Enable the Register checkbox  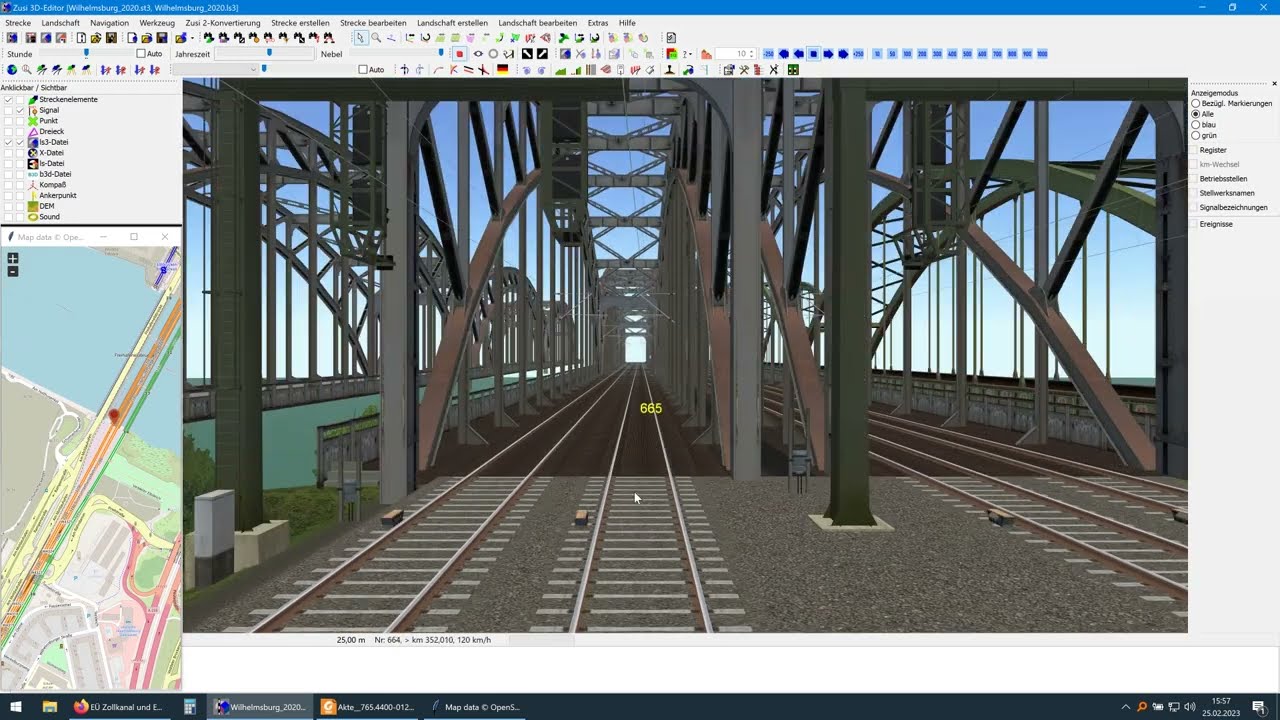pos(1193,150)
